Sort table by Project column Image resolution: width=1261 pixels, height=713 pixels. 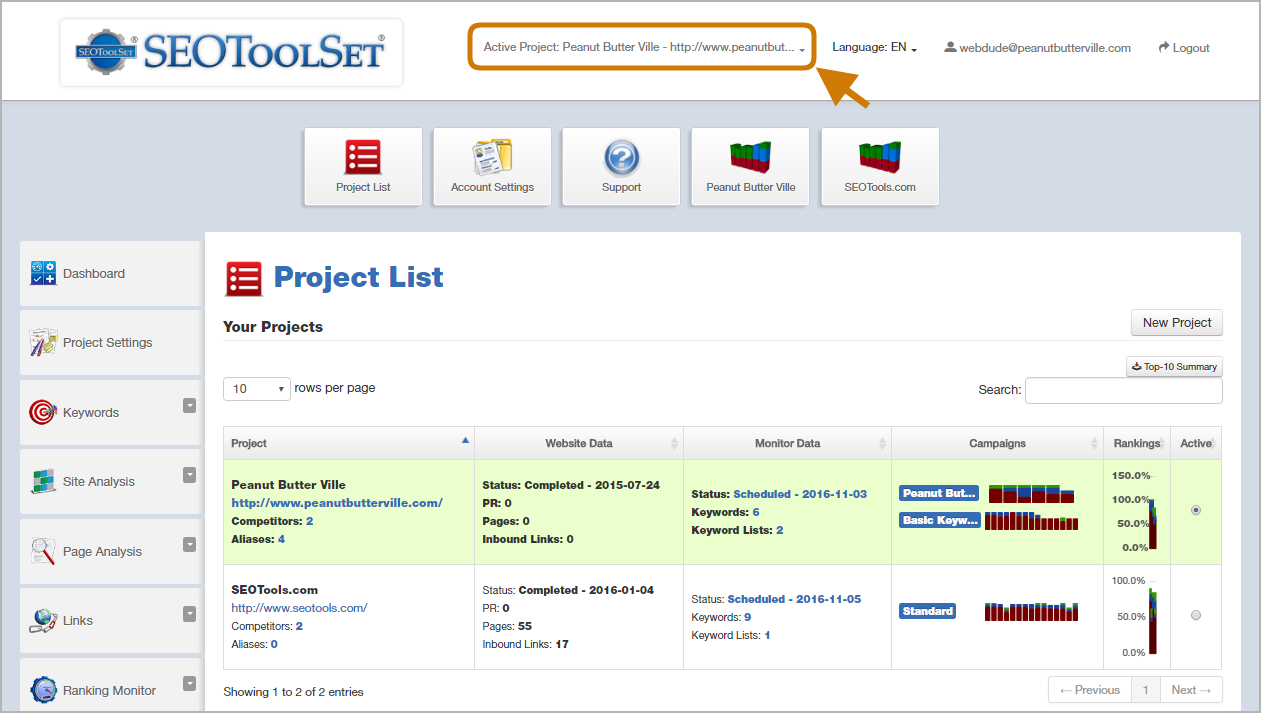(349, 443)
